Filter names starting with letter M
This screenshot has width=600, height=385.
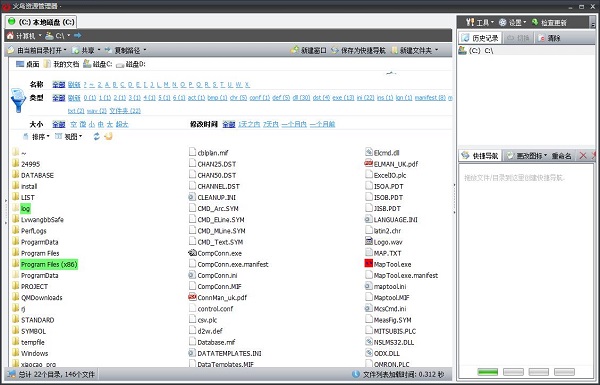click(x=166, y=84)
